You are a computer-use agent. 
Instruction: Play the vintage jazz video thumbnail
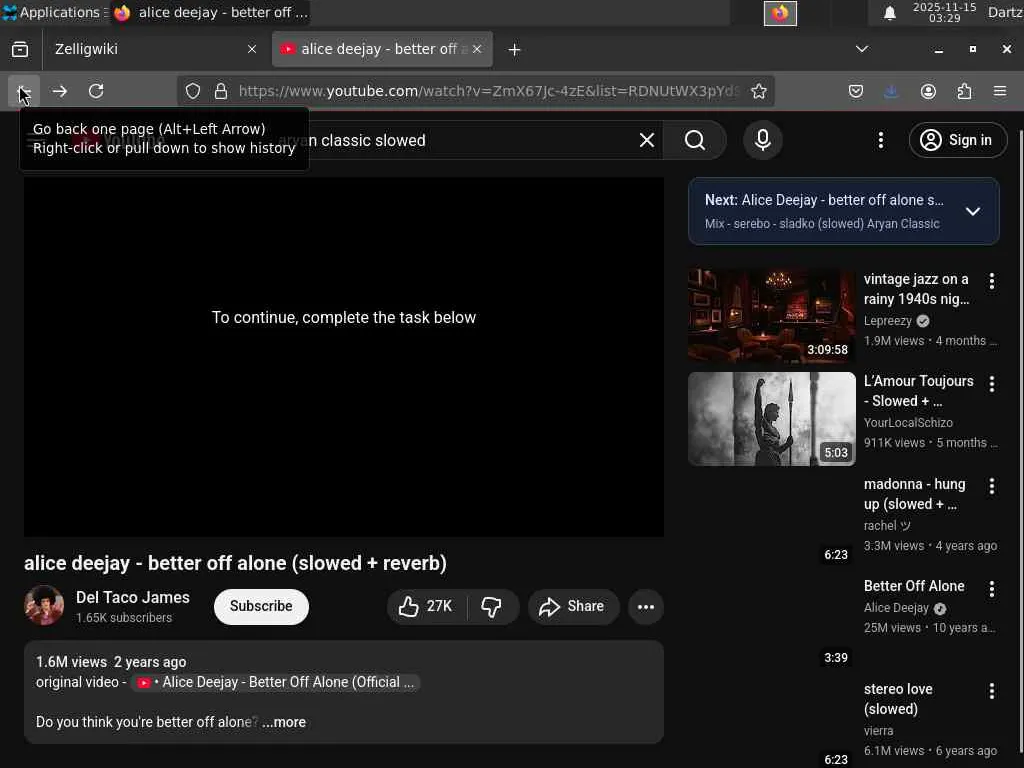click(x=771, y=316)
